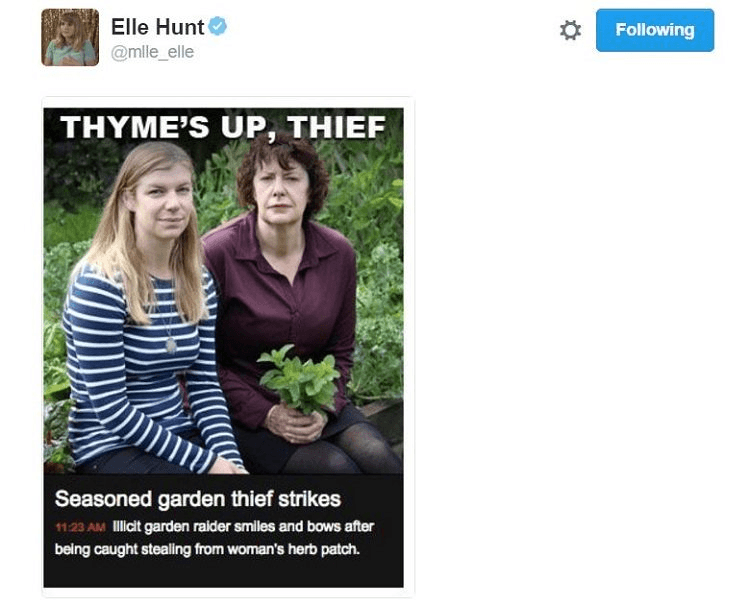Click the black caption panel under photo
The height and width of the screenshot is (605, 750).
tap(223, 530)
